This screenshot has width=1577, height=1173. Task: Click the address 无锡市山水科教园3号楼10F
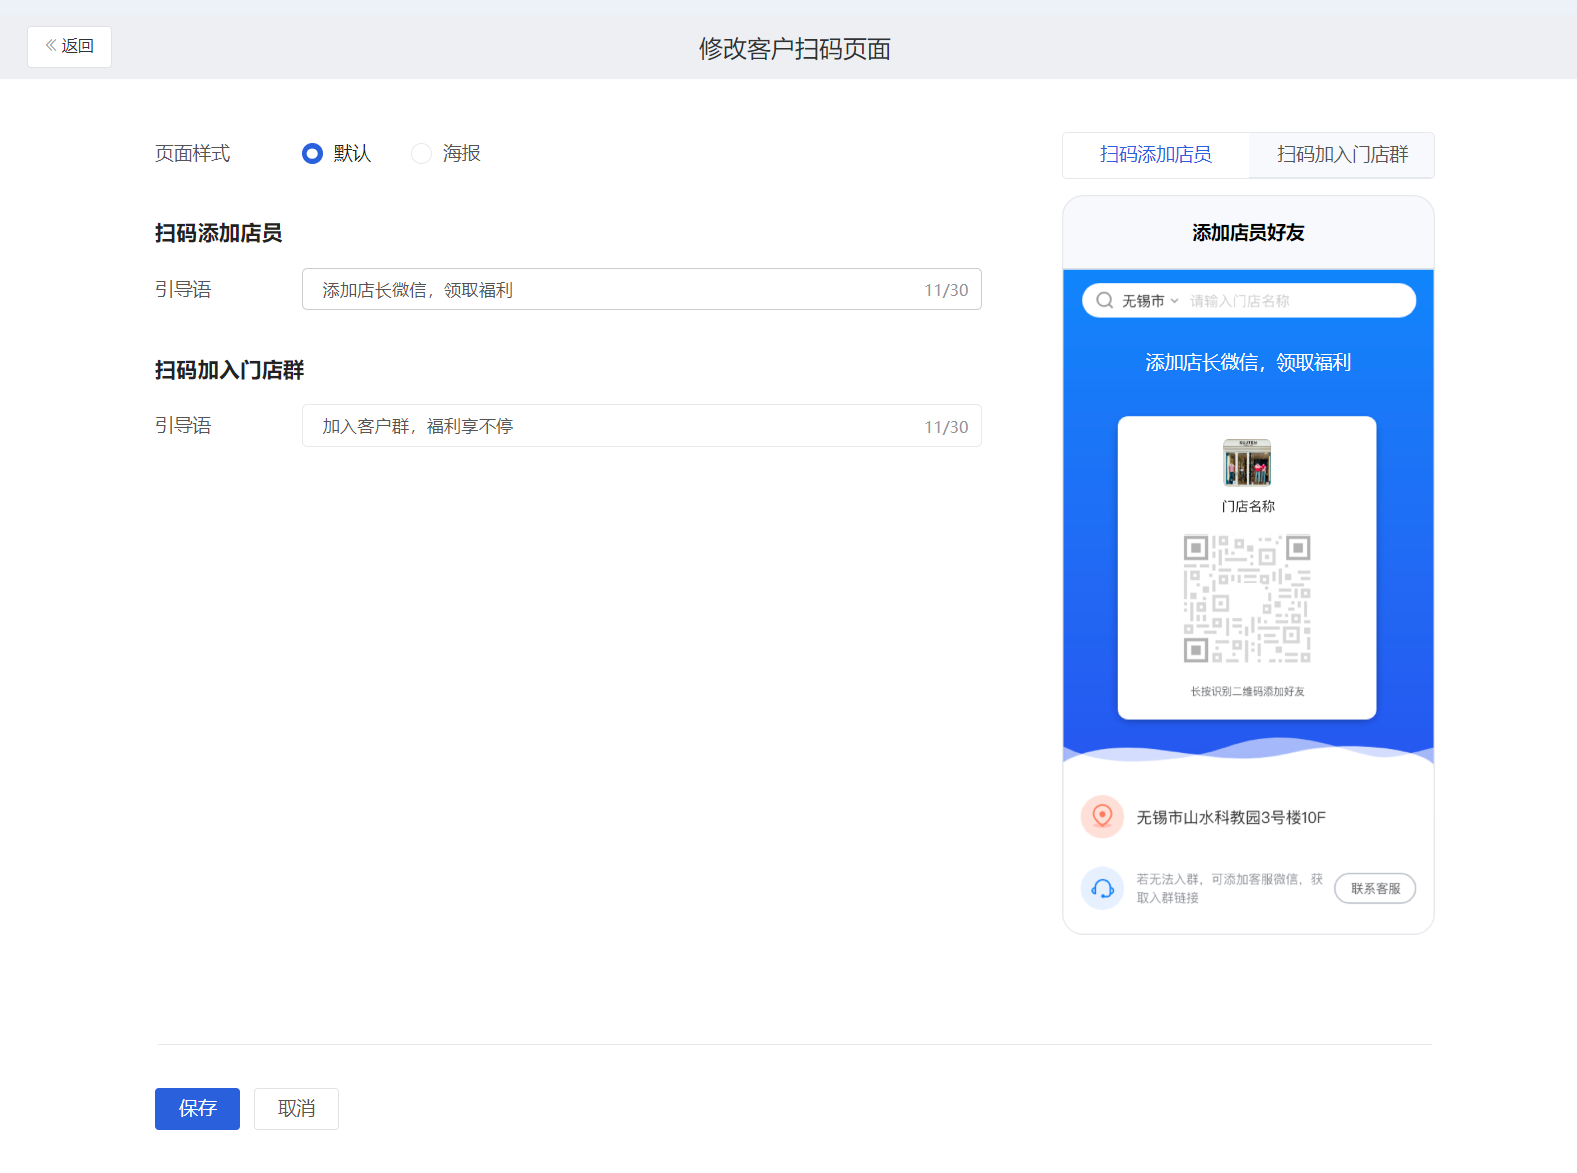pyautogui.click(x=1231, y=818)
